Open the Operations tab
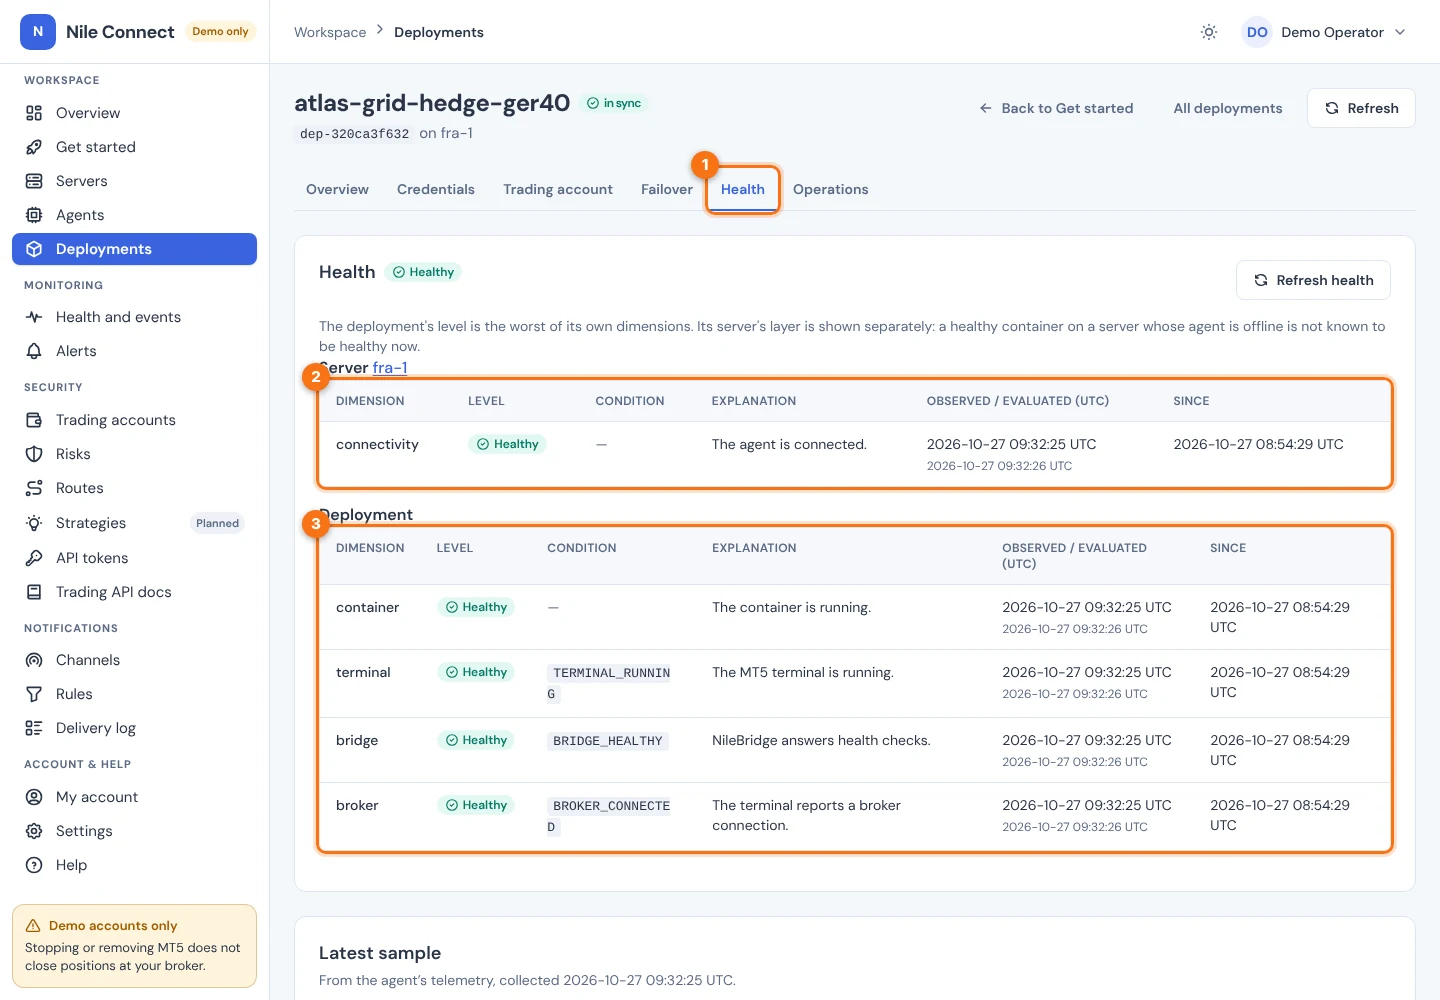 (830, 189)
